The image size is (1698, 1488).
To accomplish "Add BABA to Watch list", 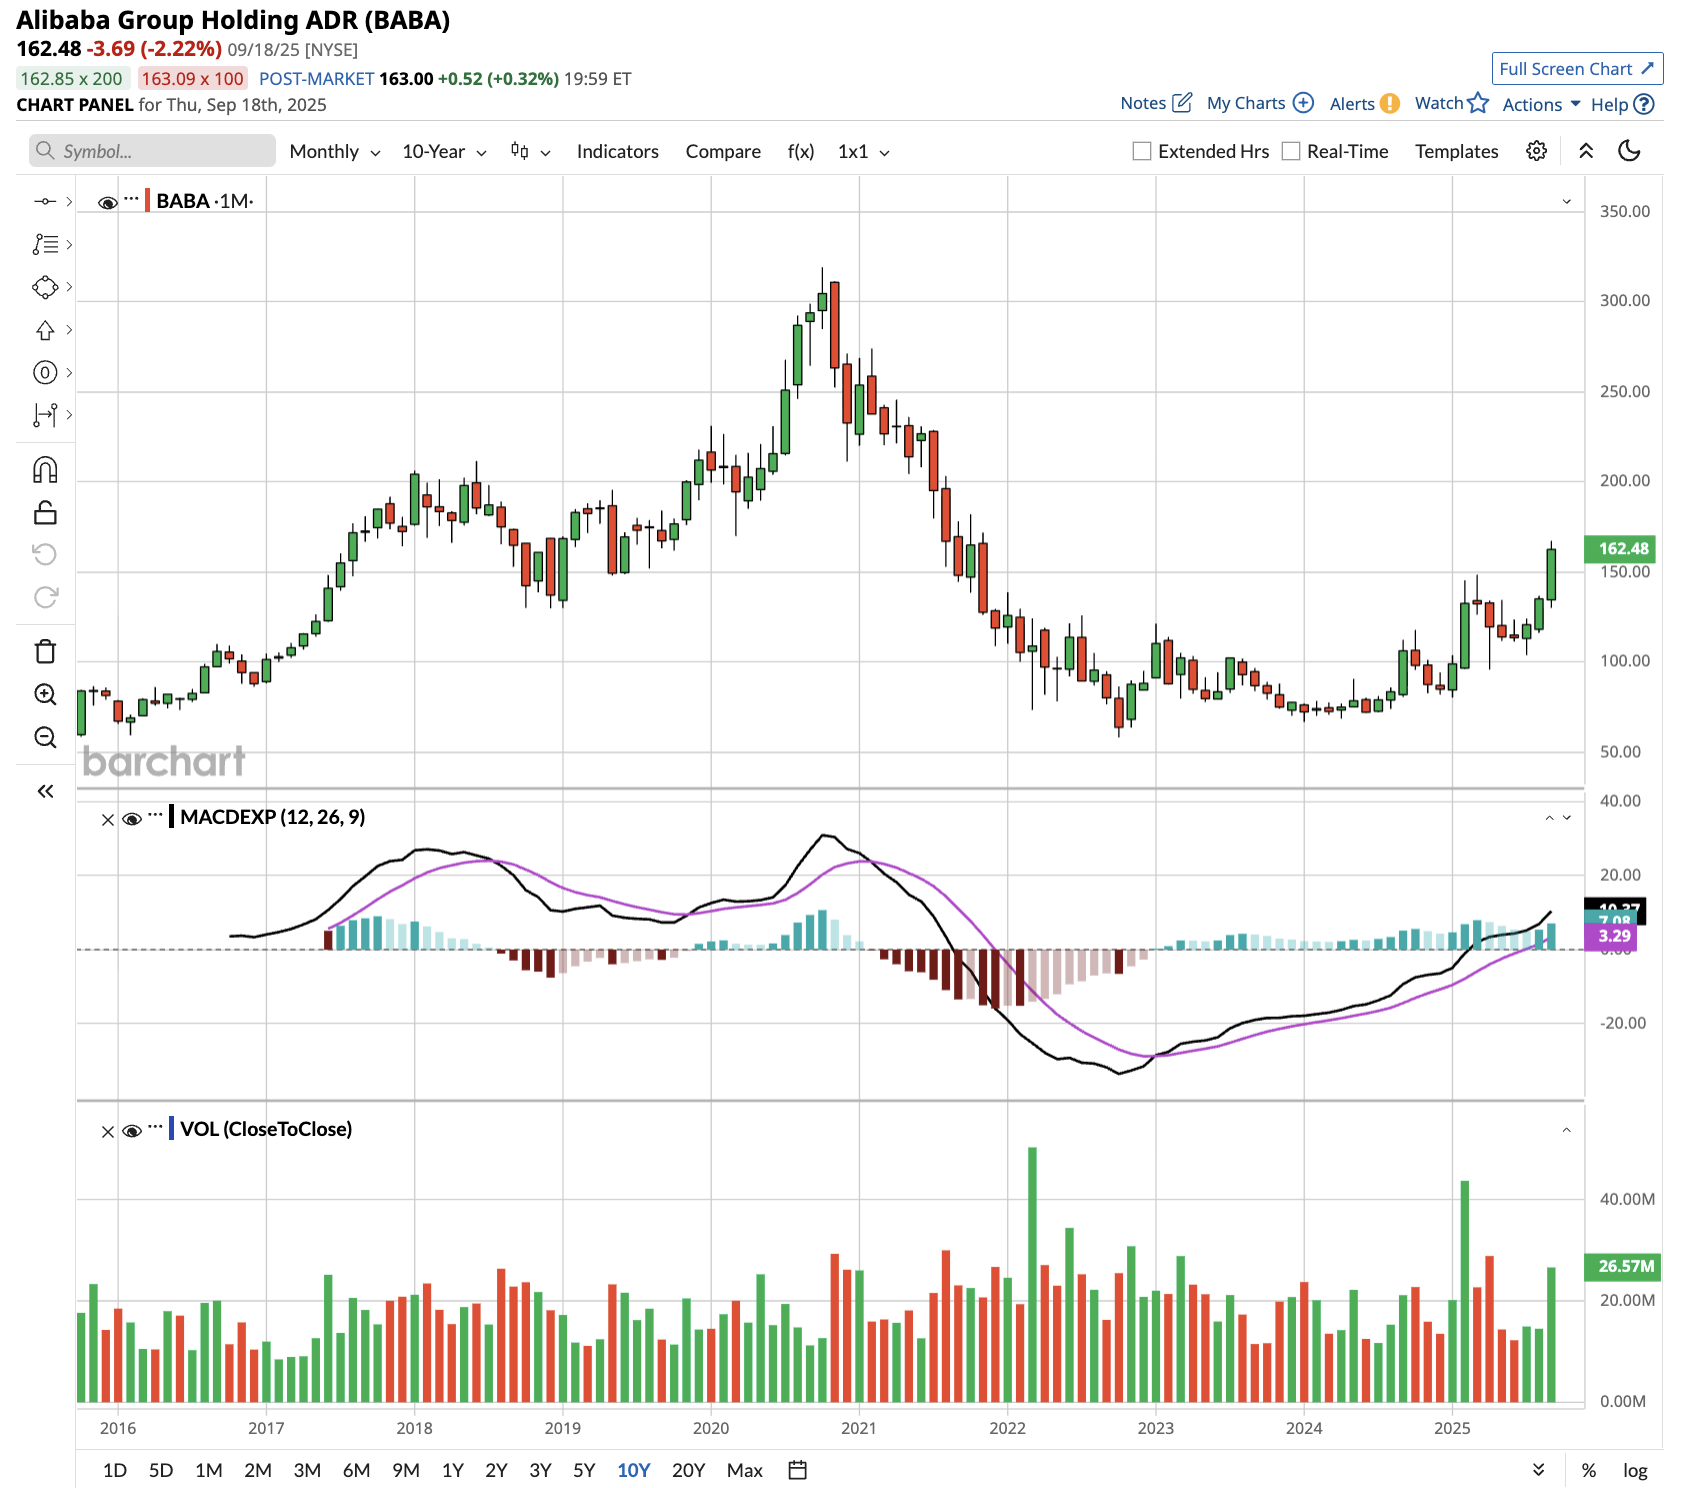I will (x=1451, y=103).
